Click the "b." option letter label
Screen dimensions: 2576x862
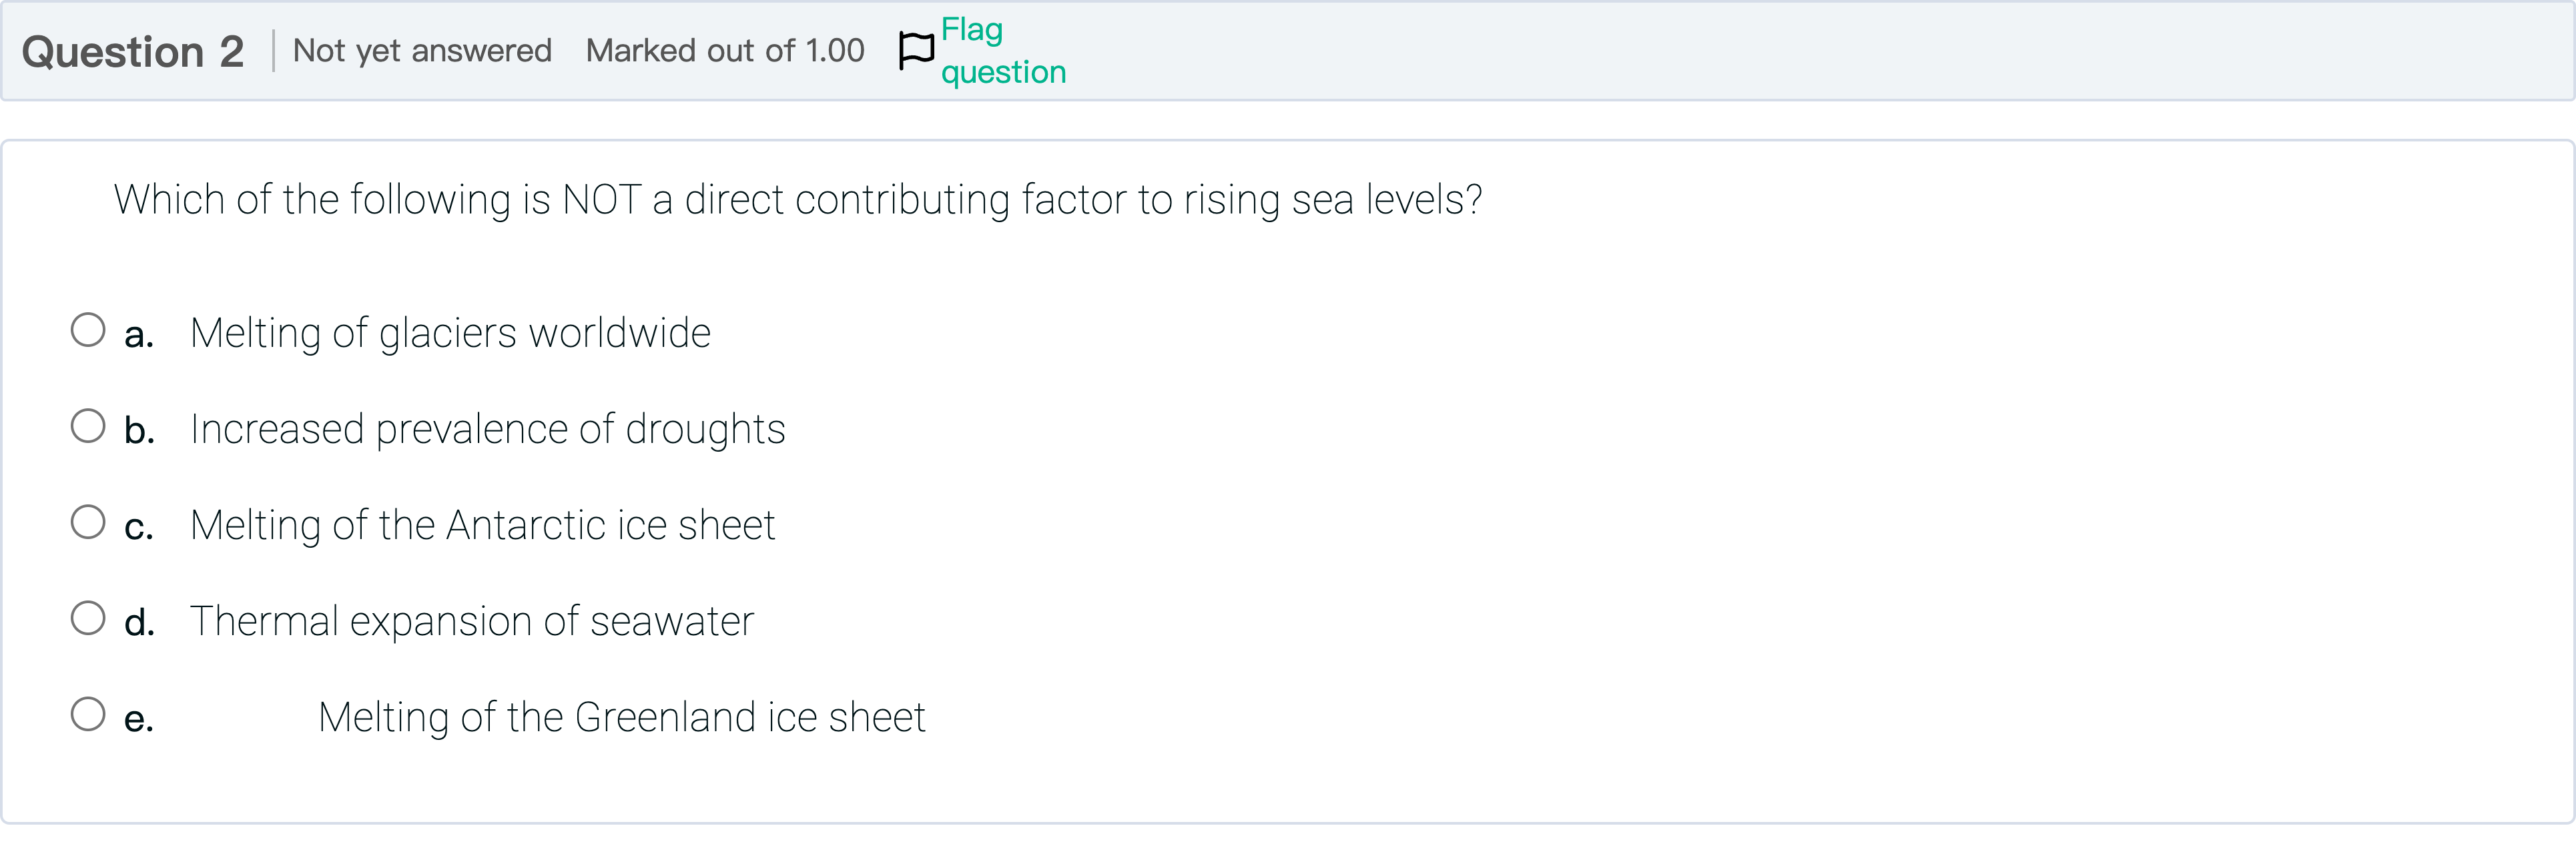[x=139, y=430]
